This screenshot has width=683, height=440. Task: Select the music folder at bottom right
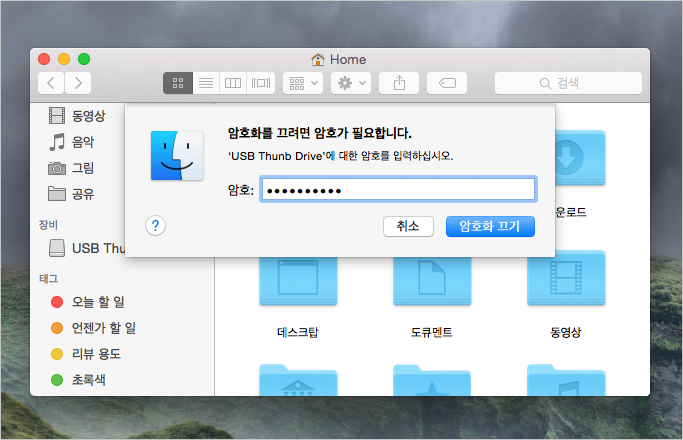coord(566,380)
